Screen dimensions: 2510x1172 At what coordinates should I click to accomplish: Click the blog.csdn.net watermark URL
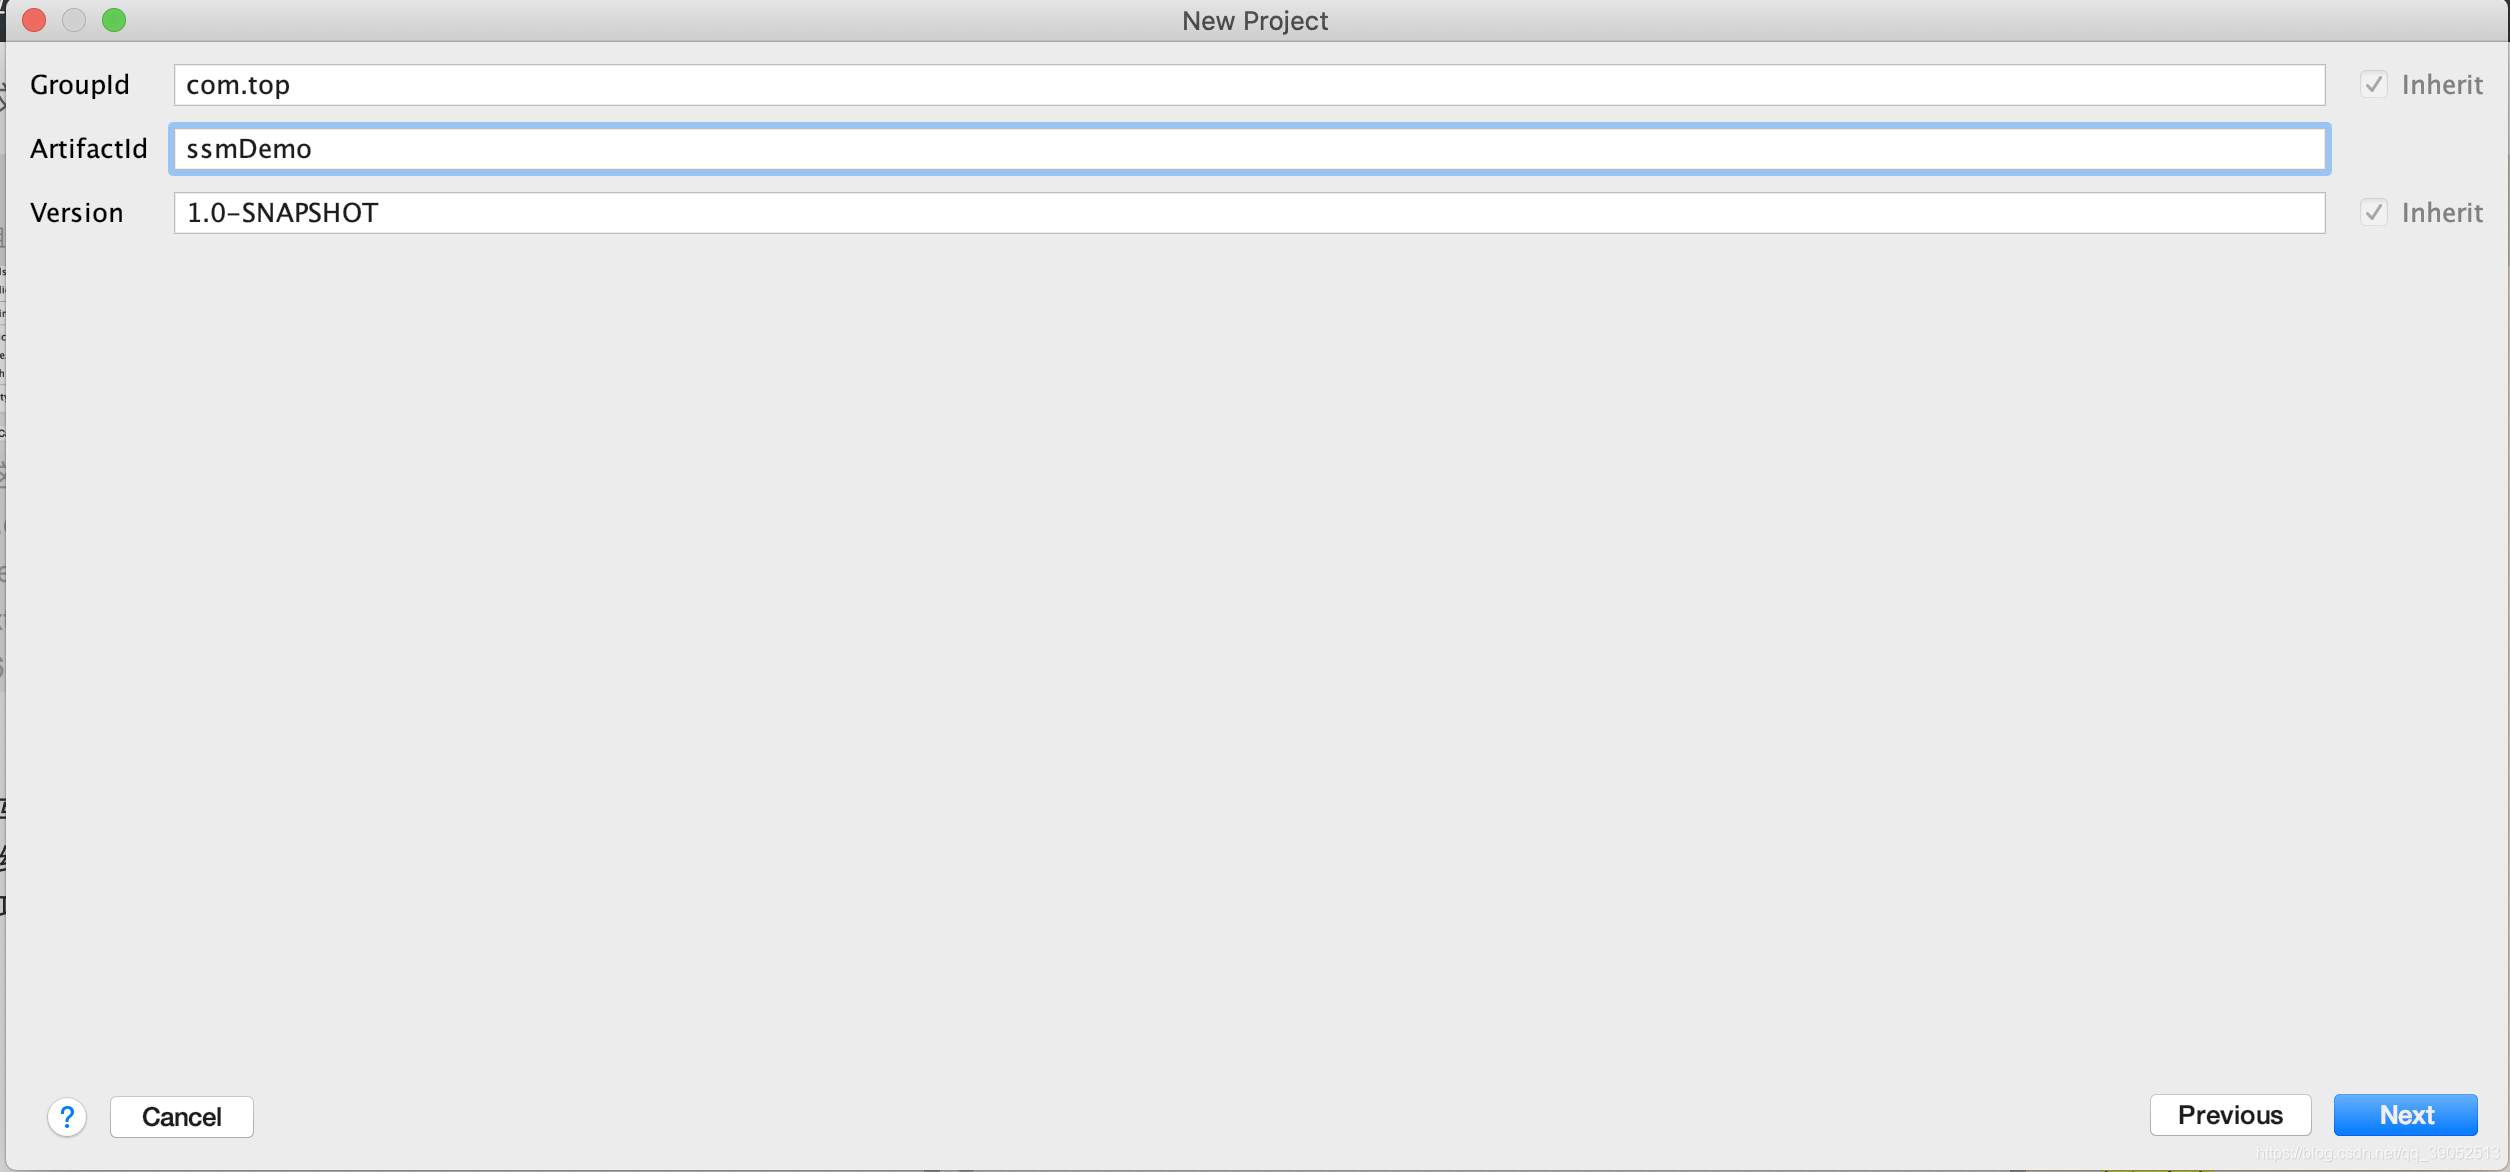click(x=2376, y=1153)
